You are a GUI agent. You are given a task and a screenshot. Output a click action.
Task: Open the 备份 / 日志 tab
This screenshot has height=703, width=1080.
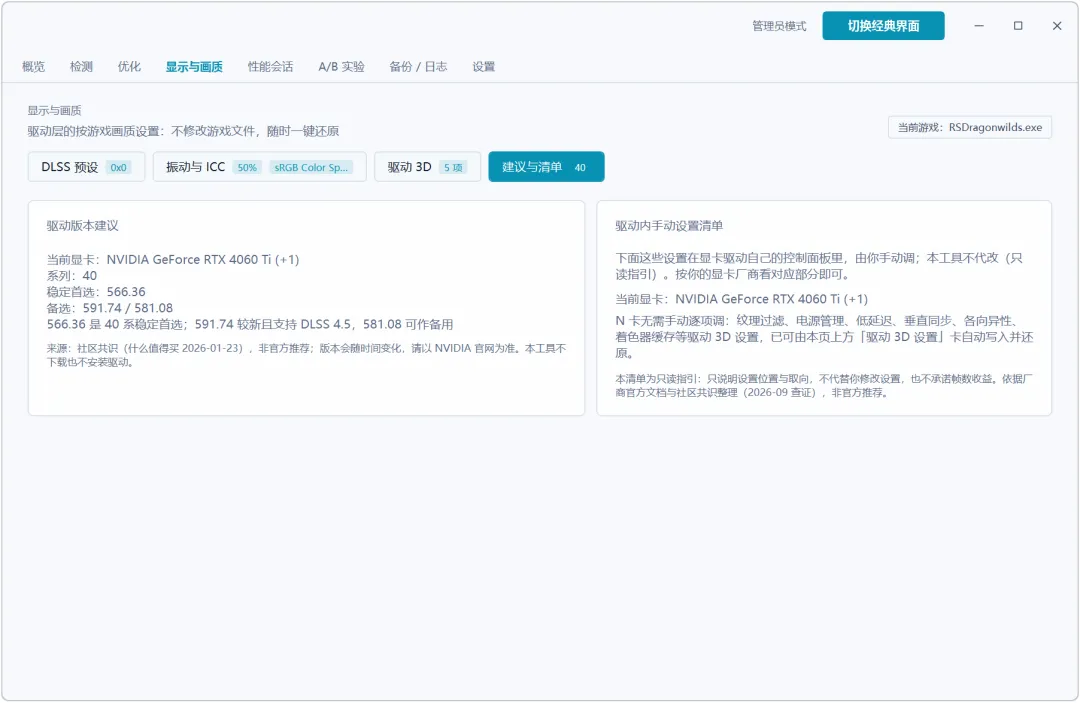pyautogui.click(x=418, y=67)
